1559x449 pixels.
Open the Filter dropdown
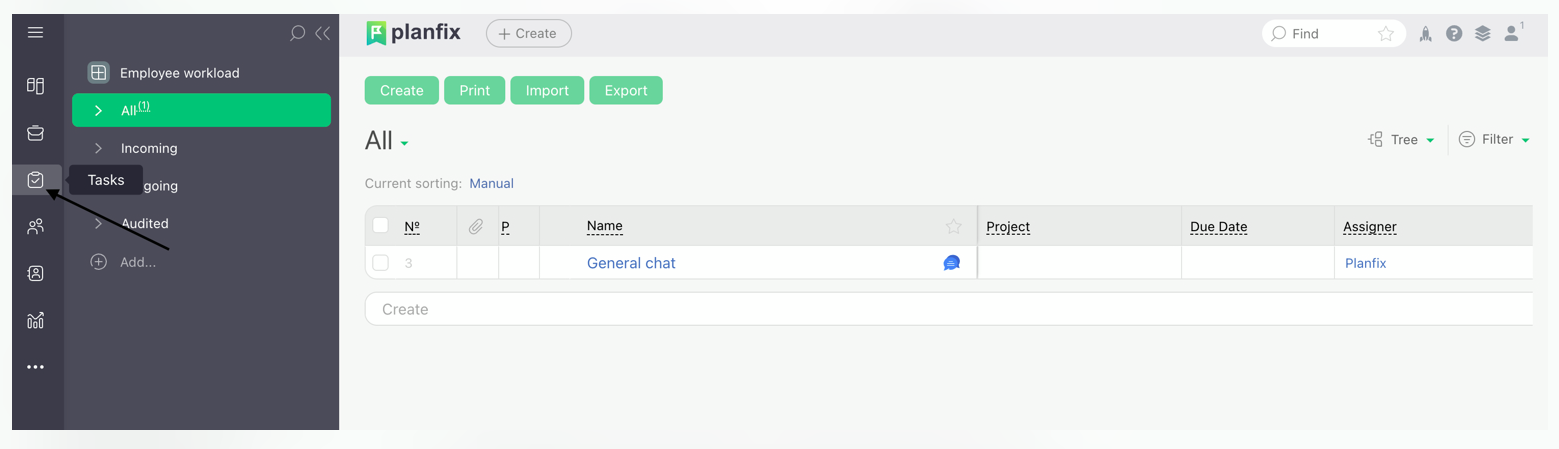(1495, 140)
